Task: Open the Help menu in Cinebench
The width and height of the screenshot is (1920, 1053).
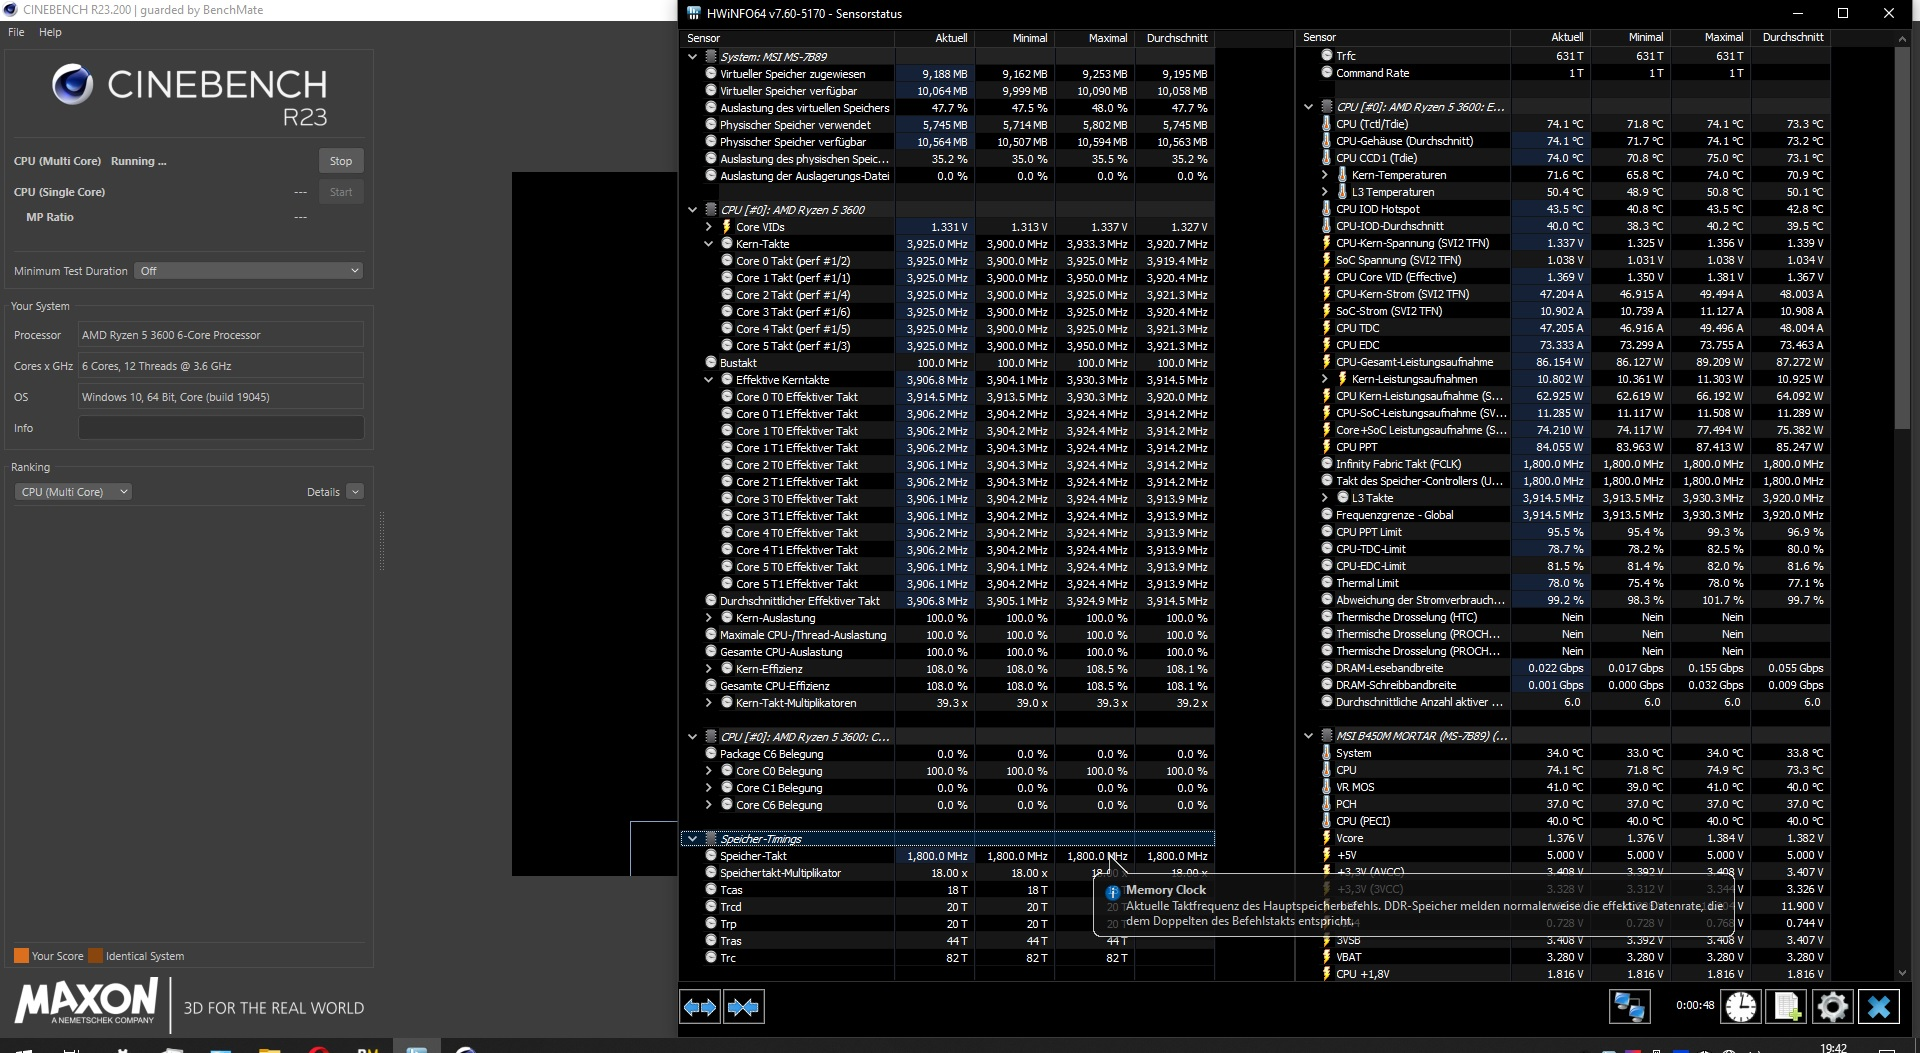Action: click(x=50, y=32)
